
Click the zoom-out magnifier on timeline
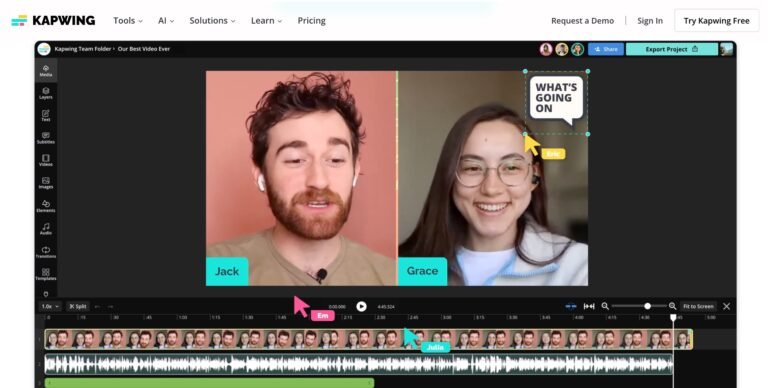605,306
